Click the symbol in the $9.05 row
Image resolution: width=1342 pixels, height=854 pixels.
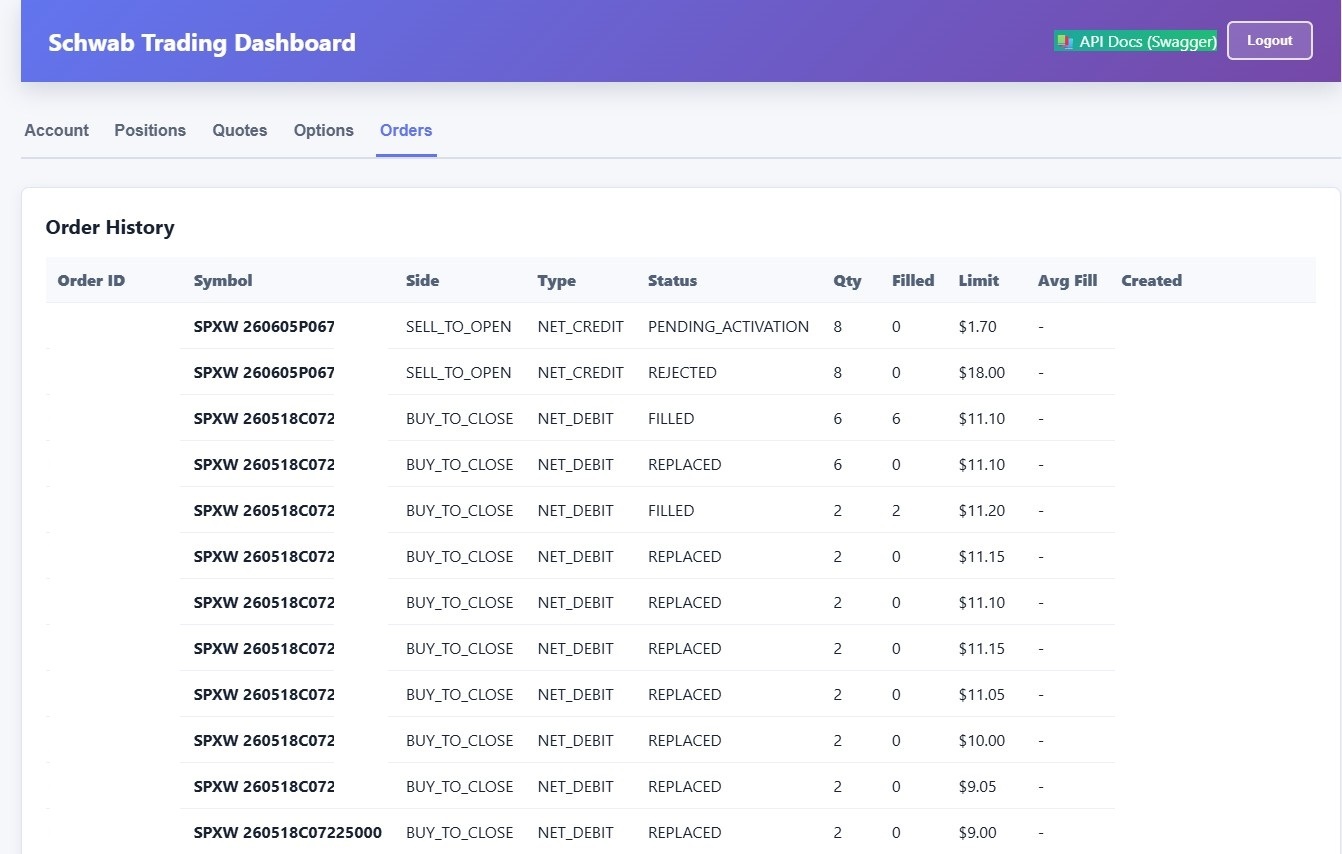click(264, 787)
